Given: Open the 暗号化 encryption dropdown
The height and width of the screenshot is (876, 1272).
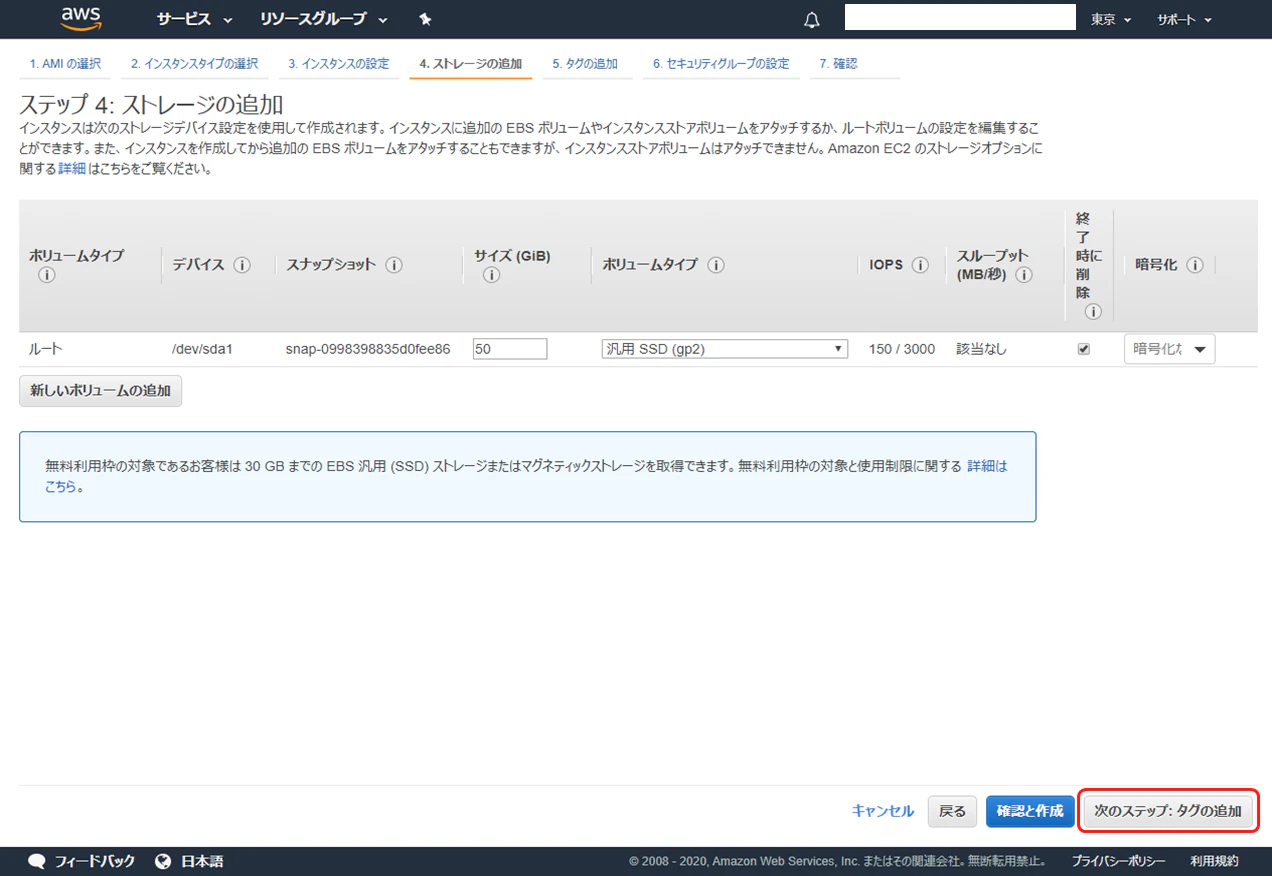Looking at the screenshot, I should 1170,349.
